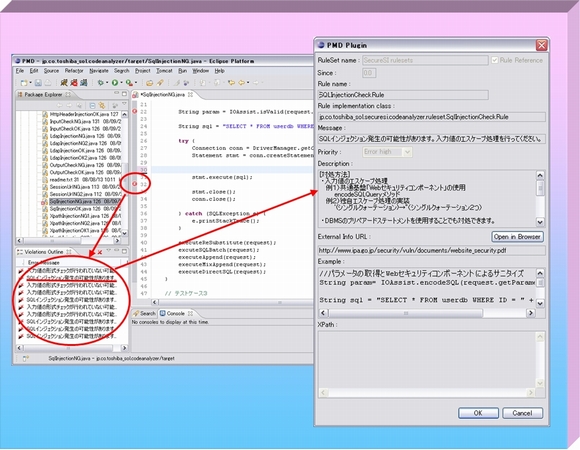This screenshot has height=450, width=580.
Task: Click Example horizontal scrollbar thumb
Action: [x=405, y=313]
